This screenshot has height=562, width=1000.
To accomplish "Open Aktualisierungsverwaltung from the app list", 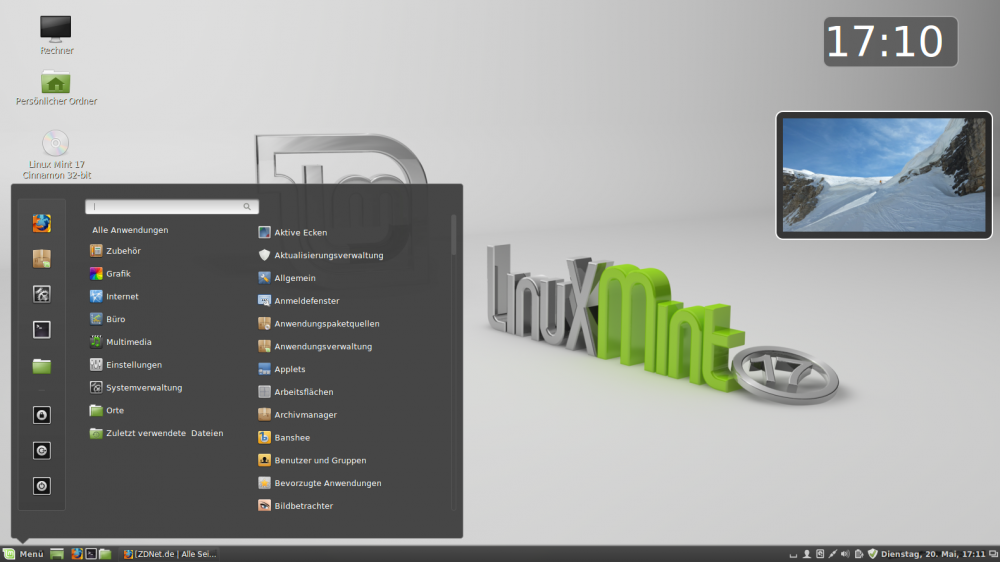I will pos(328,255).
